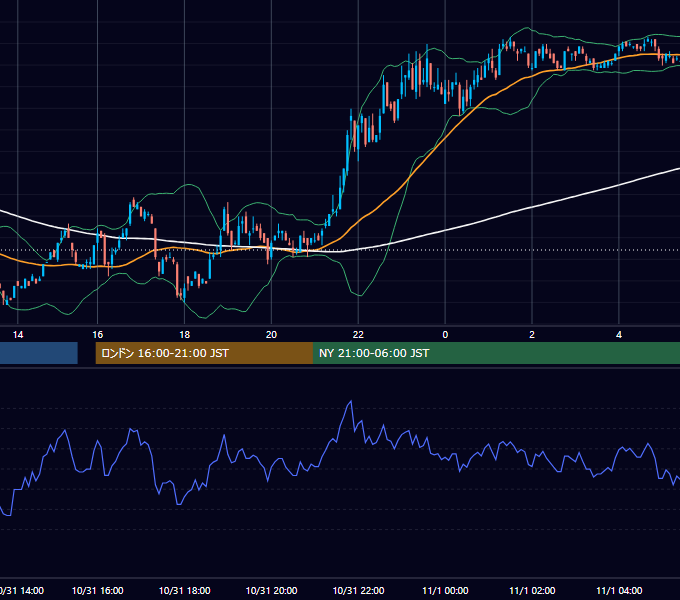Click the 11/1 02:00 date label

click(x=532, y=590)
